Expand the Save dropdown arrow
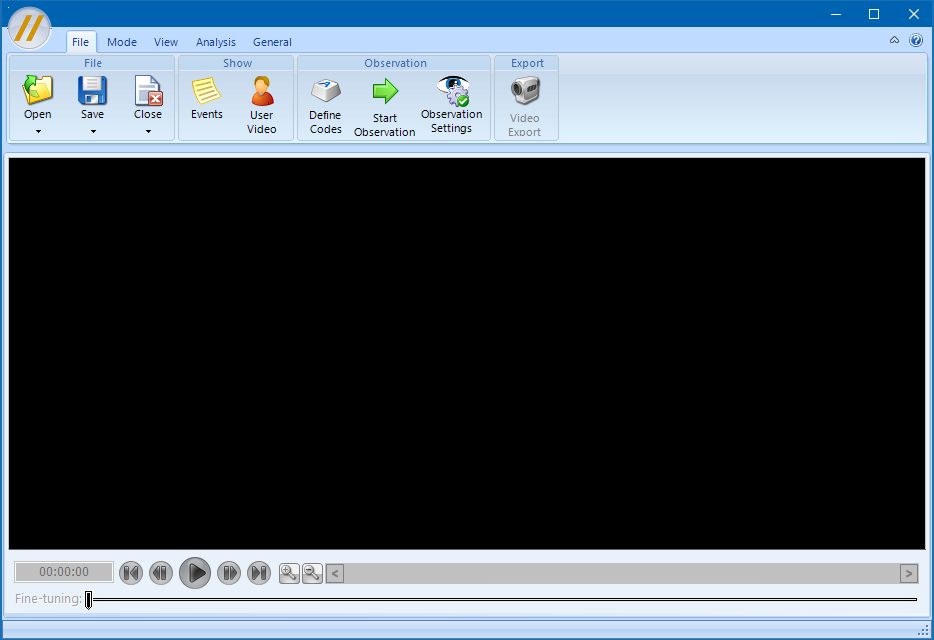This screenshot has height=640, width=934. point(93,131)
